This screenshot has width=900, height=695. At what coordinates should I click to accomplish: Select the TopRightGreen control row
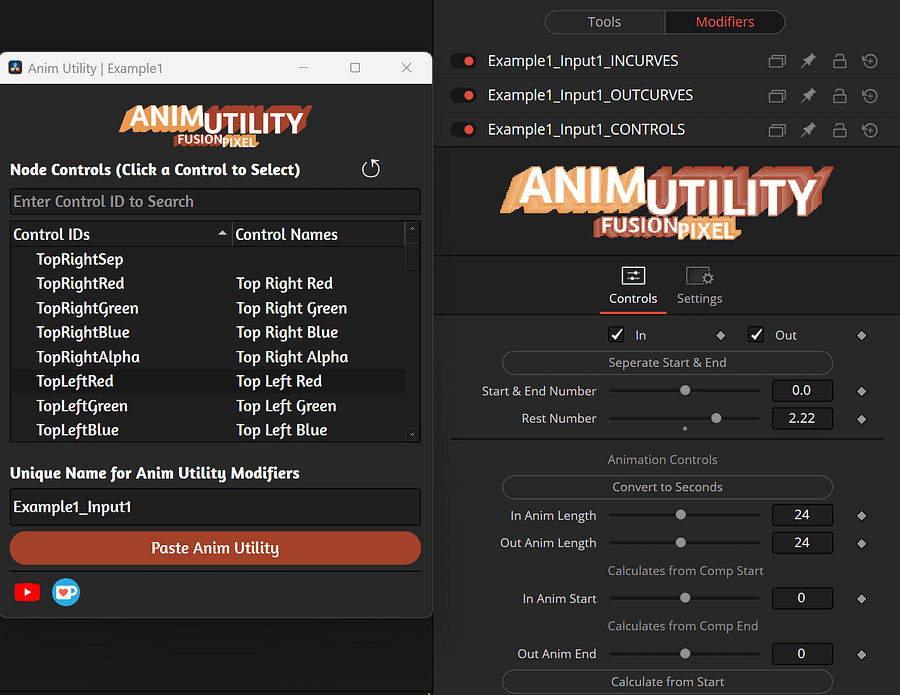(x=208, y=308)
